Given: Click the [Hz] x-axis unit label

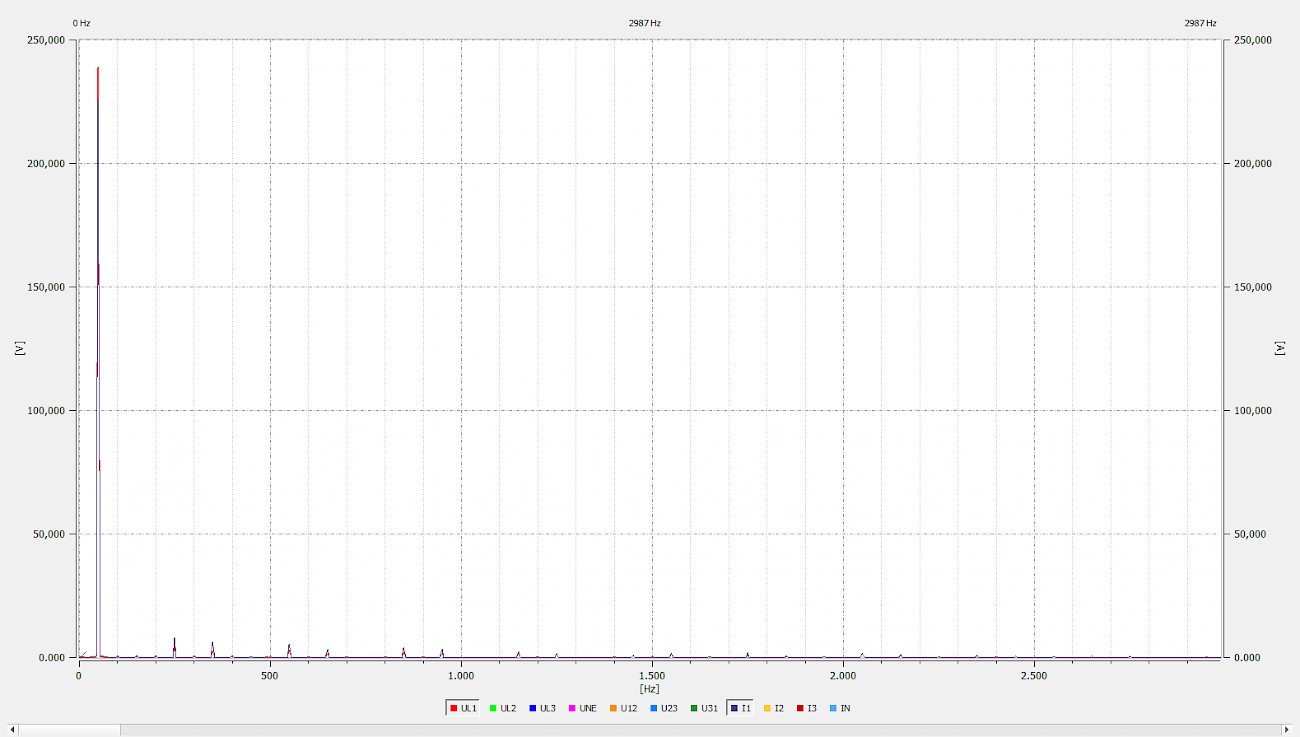Looking at the screenshot, I should click(650, 689).
